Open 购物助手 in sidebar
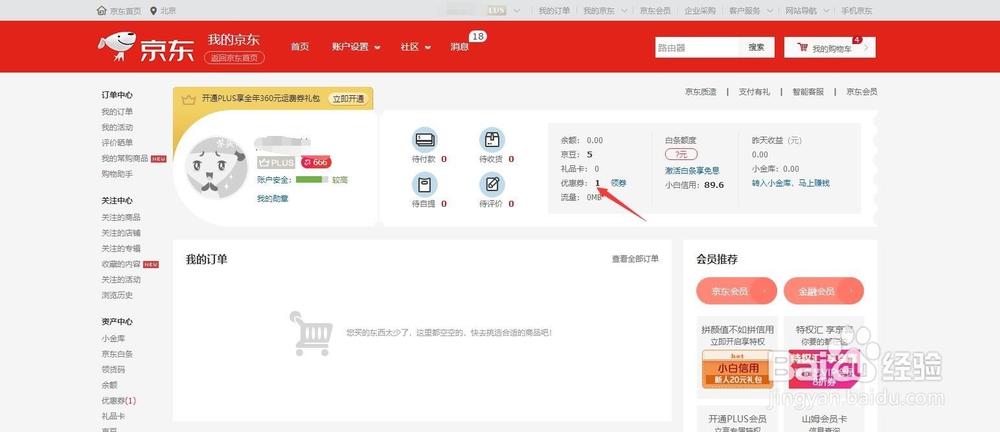This screenshot has width=1000, height=432. click(117, 174)
